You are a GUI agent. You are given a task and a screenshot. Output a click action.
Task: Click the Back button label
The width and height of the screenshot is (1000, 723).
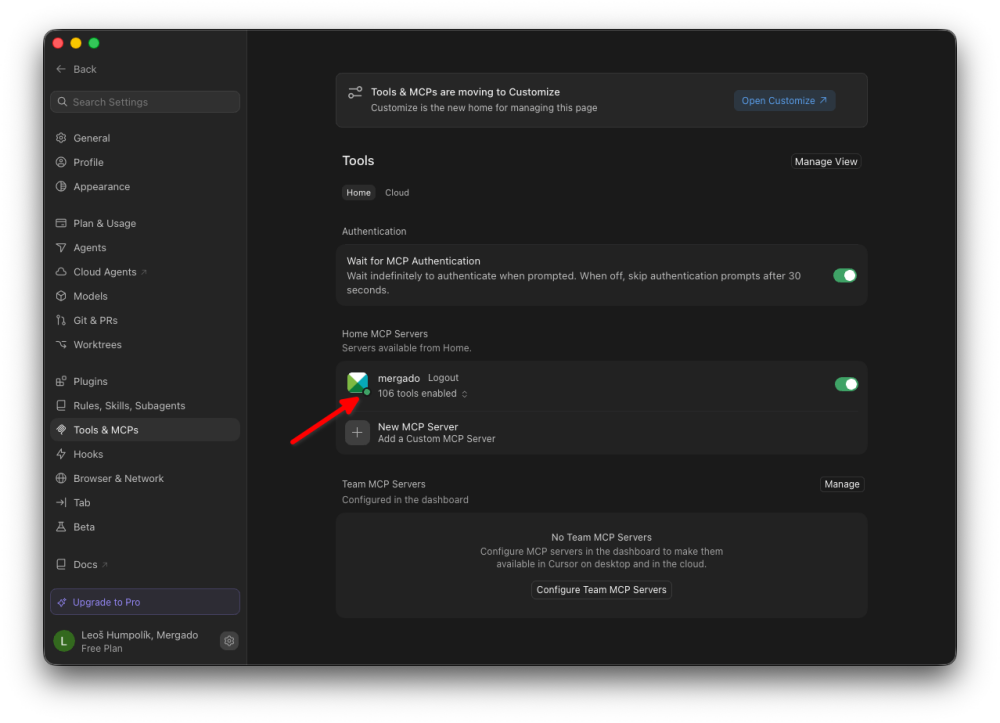(x=85, y=69)
